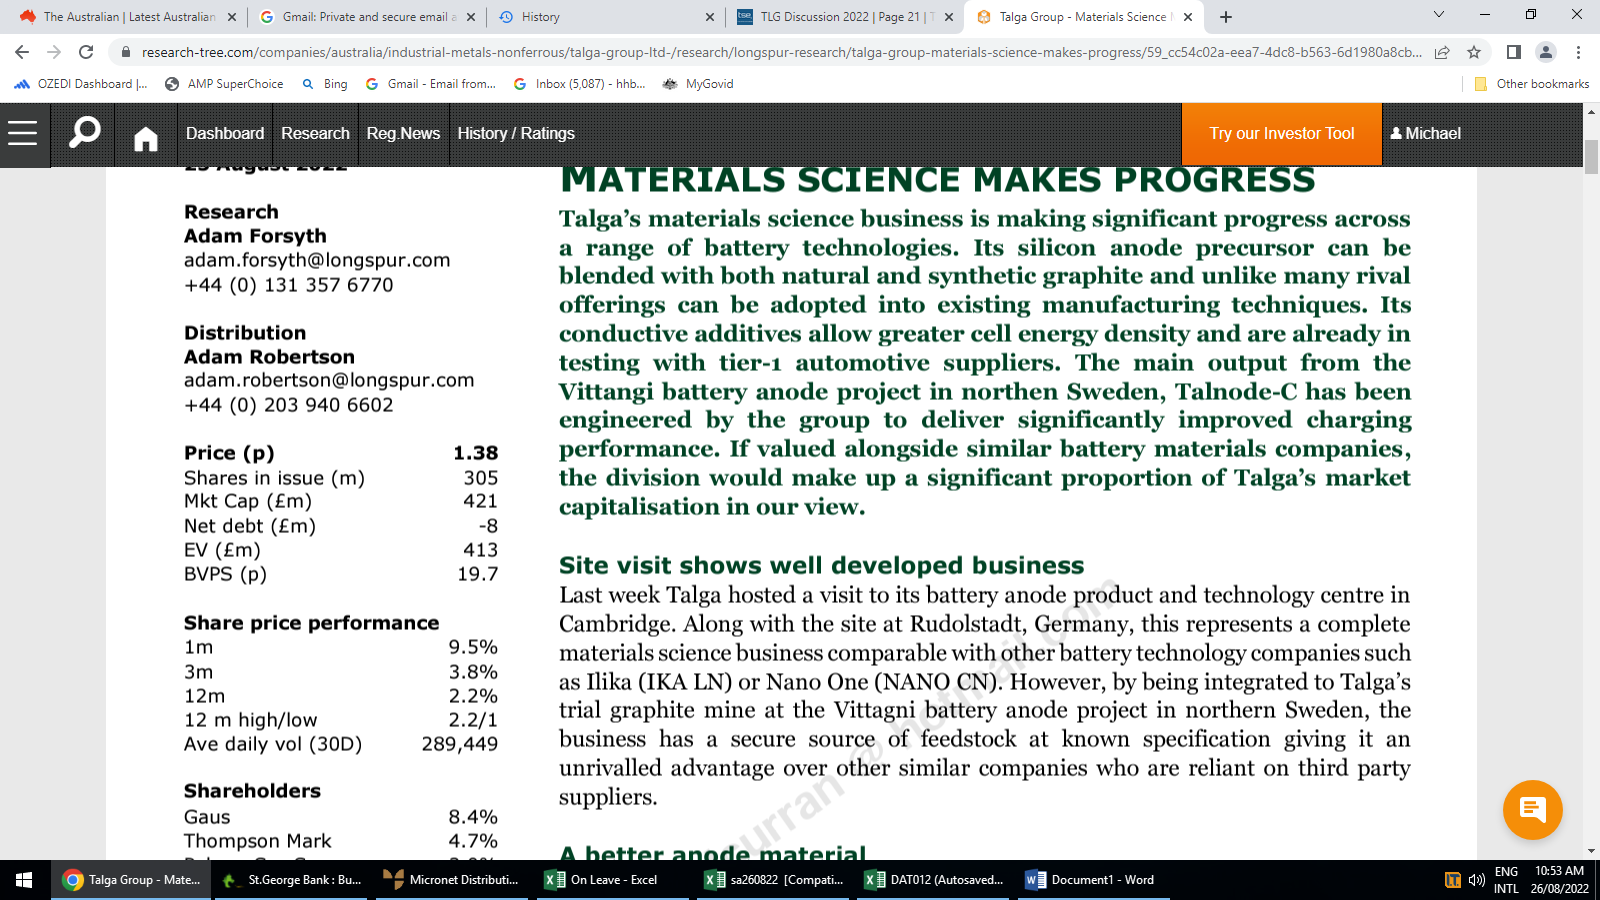Open Micronet Distribution taskbar item
Viewport: 1600px width, 900px height.
(453, 880)
